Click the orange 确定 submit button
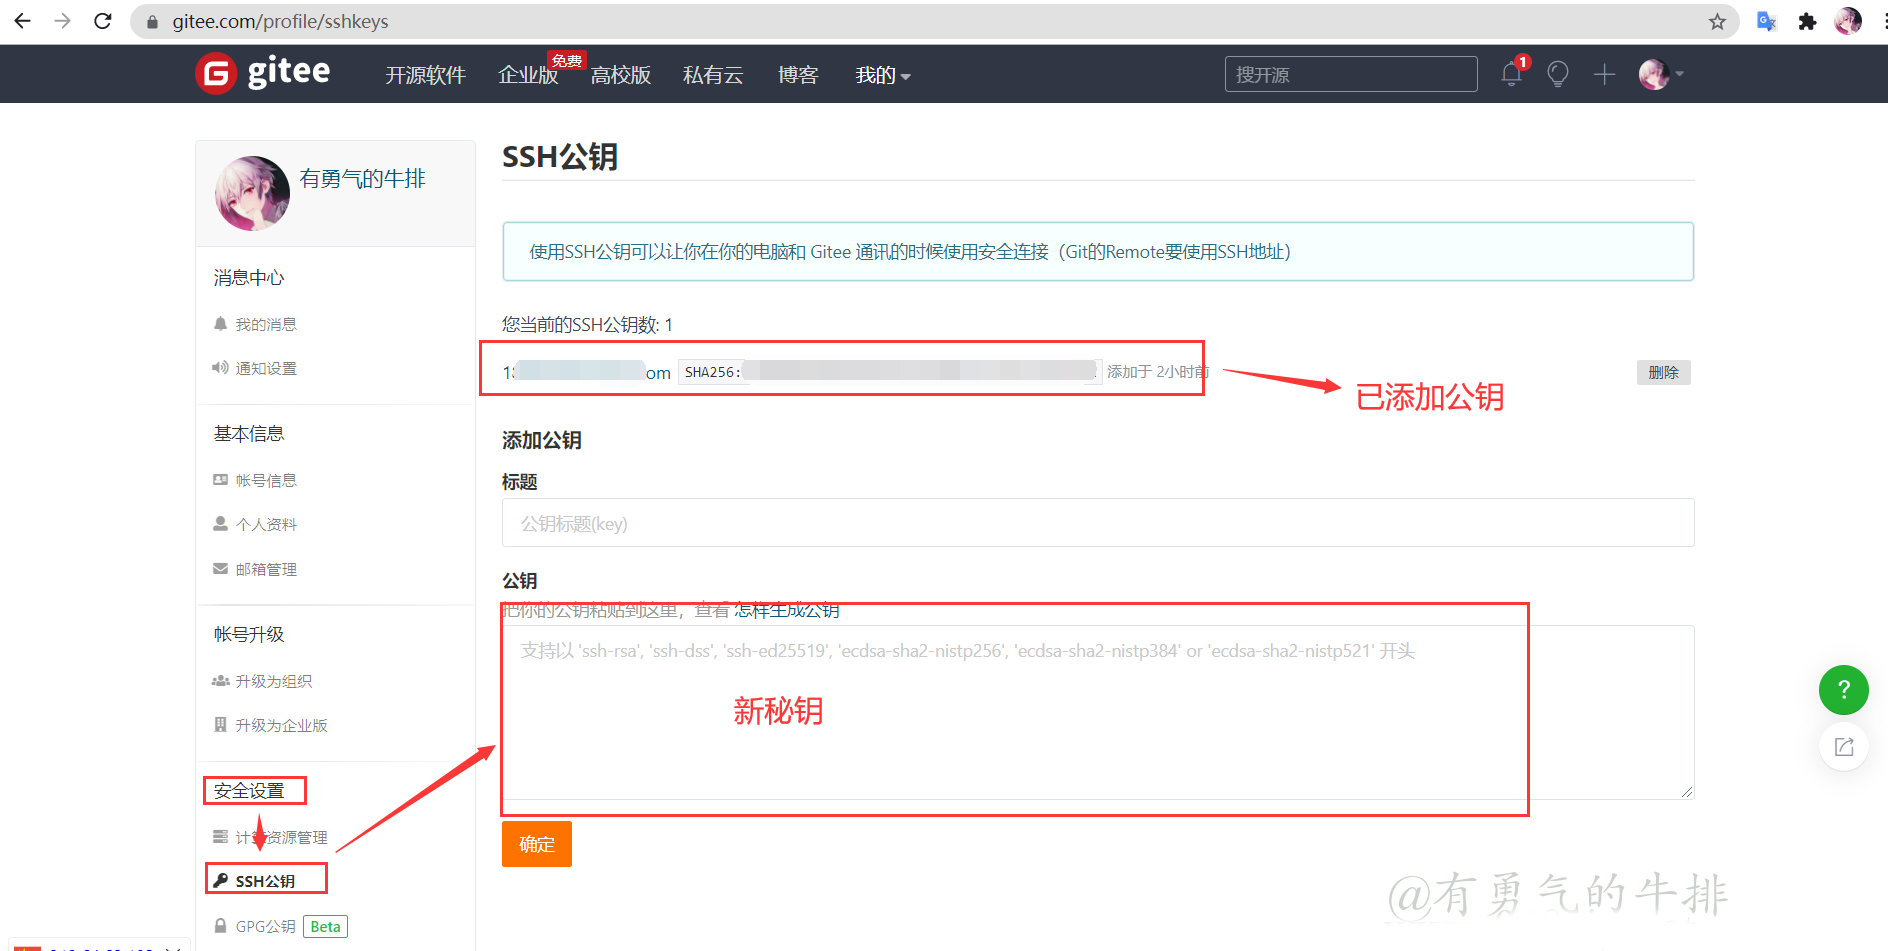This screenshot has height=951, width=1888. (536, 843)
